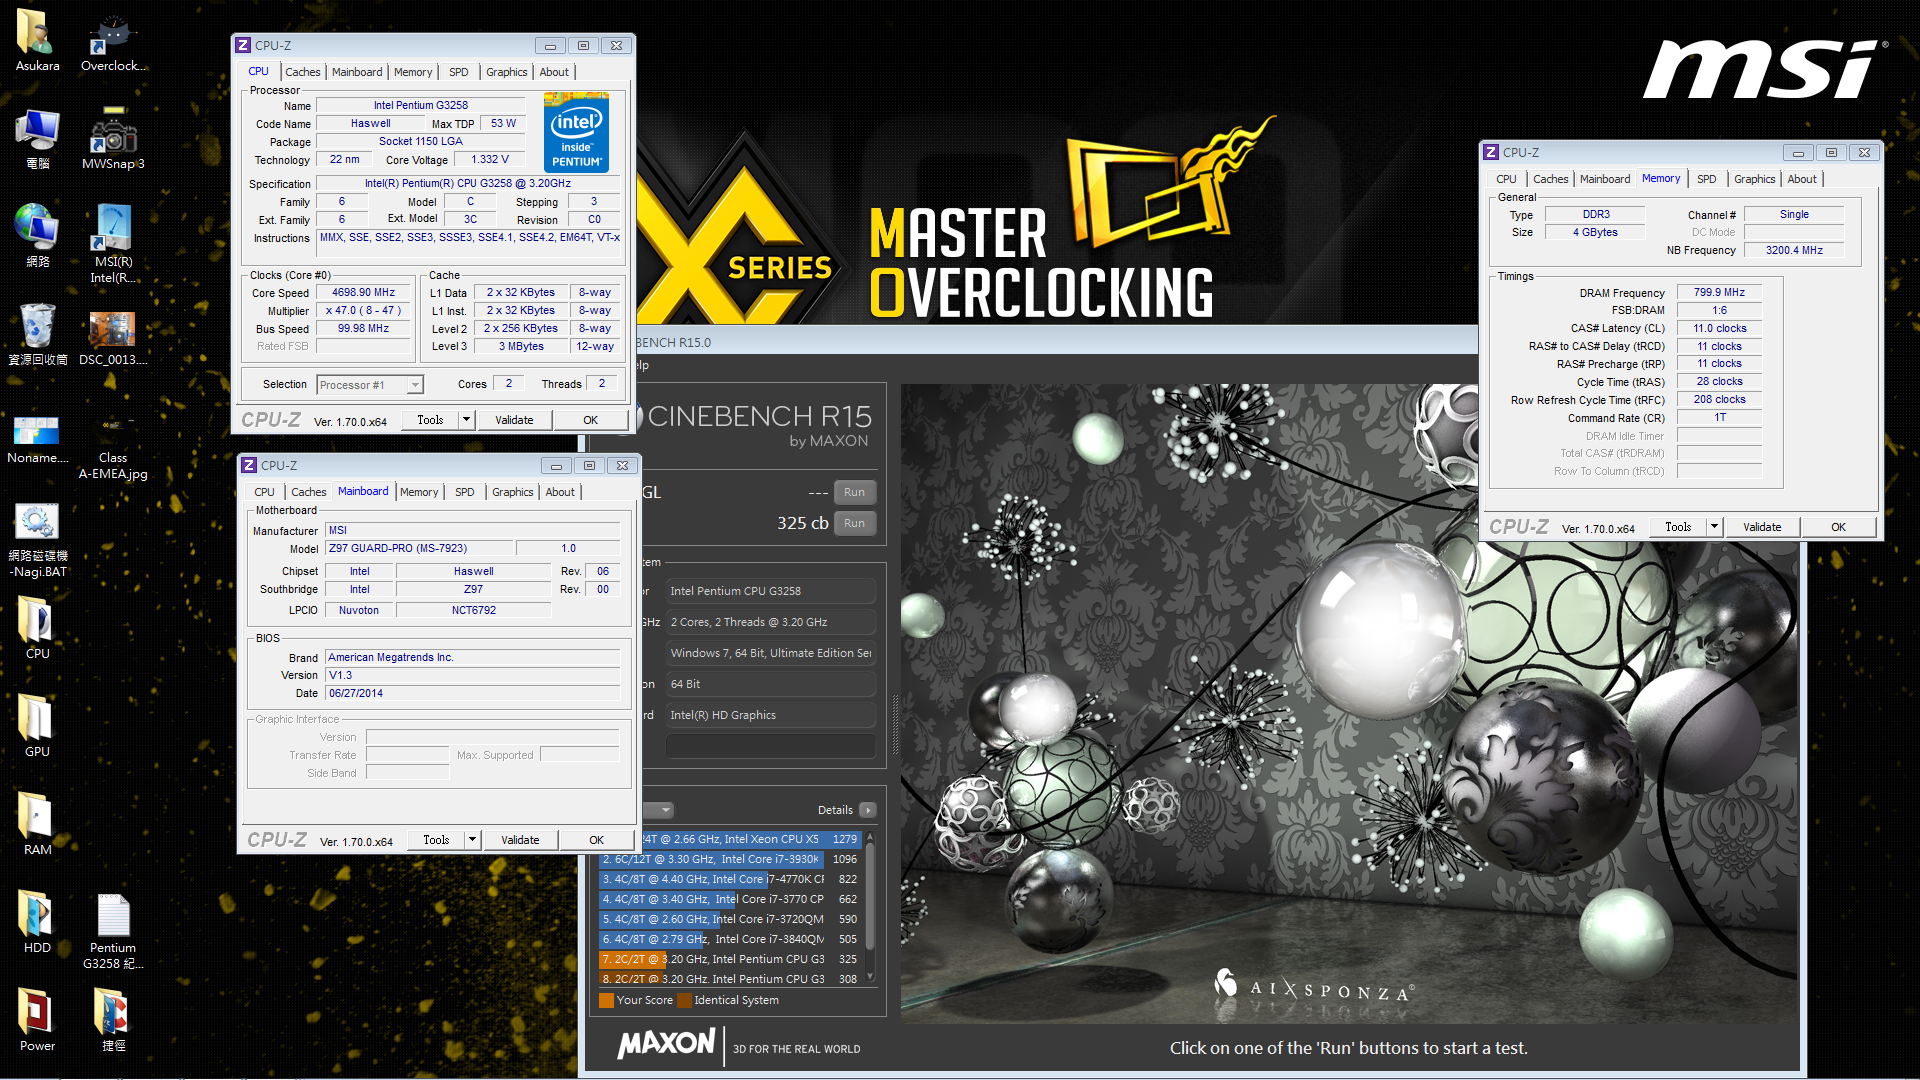The width and height of the screenshot is (1920, 1080).
Task: Open SPD tab in the Mainboard CPU-Z window
Action: point(464,492)
